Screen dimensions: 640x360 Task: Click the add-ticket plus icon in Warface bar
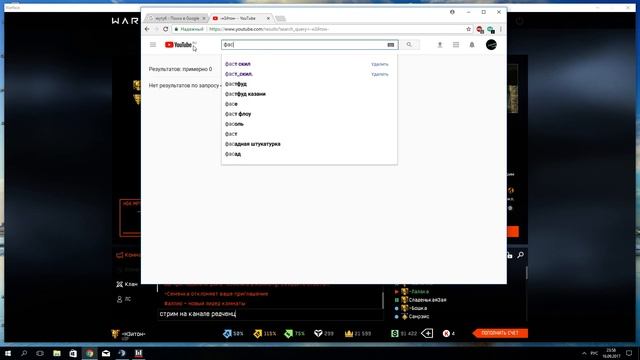pos(427,333)
